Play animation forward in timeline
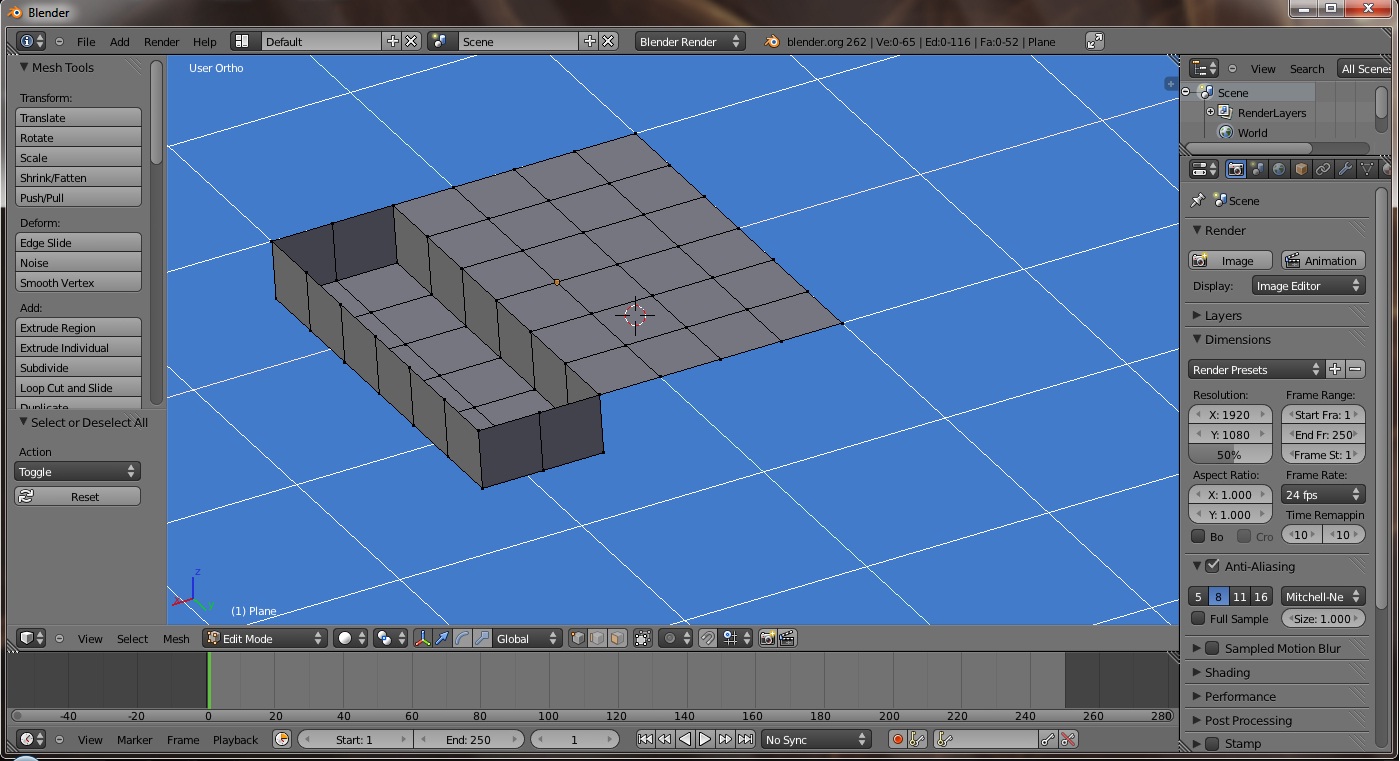The height and width of the screenshot is (761, 1400). click(x=705, y=739)
